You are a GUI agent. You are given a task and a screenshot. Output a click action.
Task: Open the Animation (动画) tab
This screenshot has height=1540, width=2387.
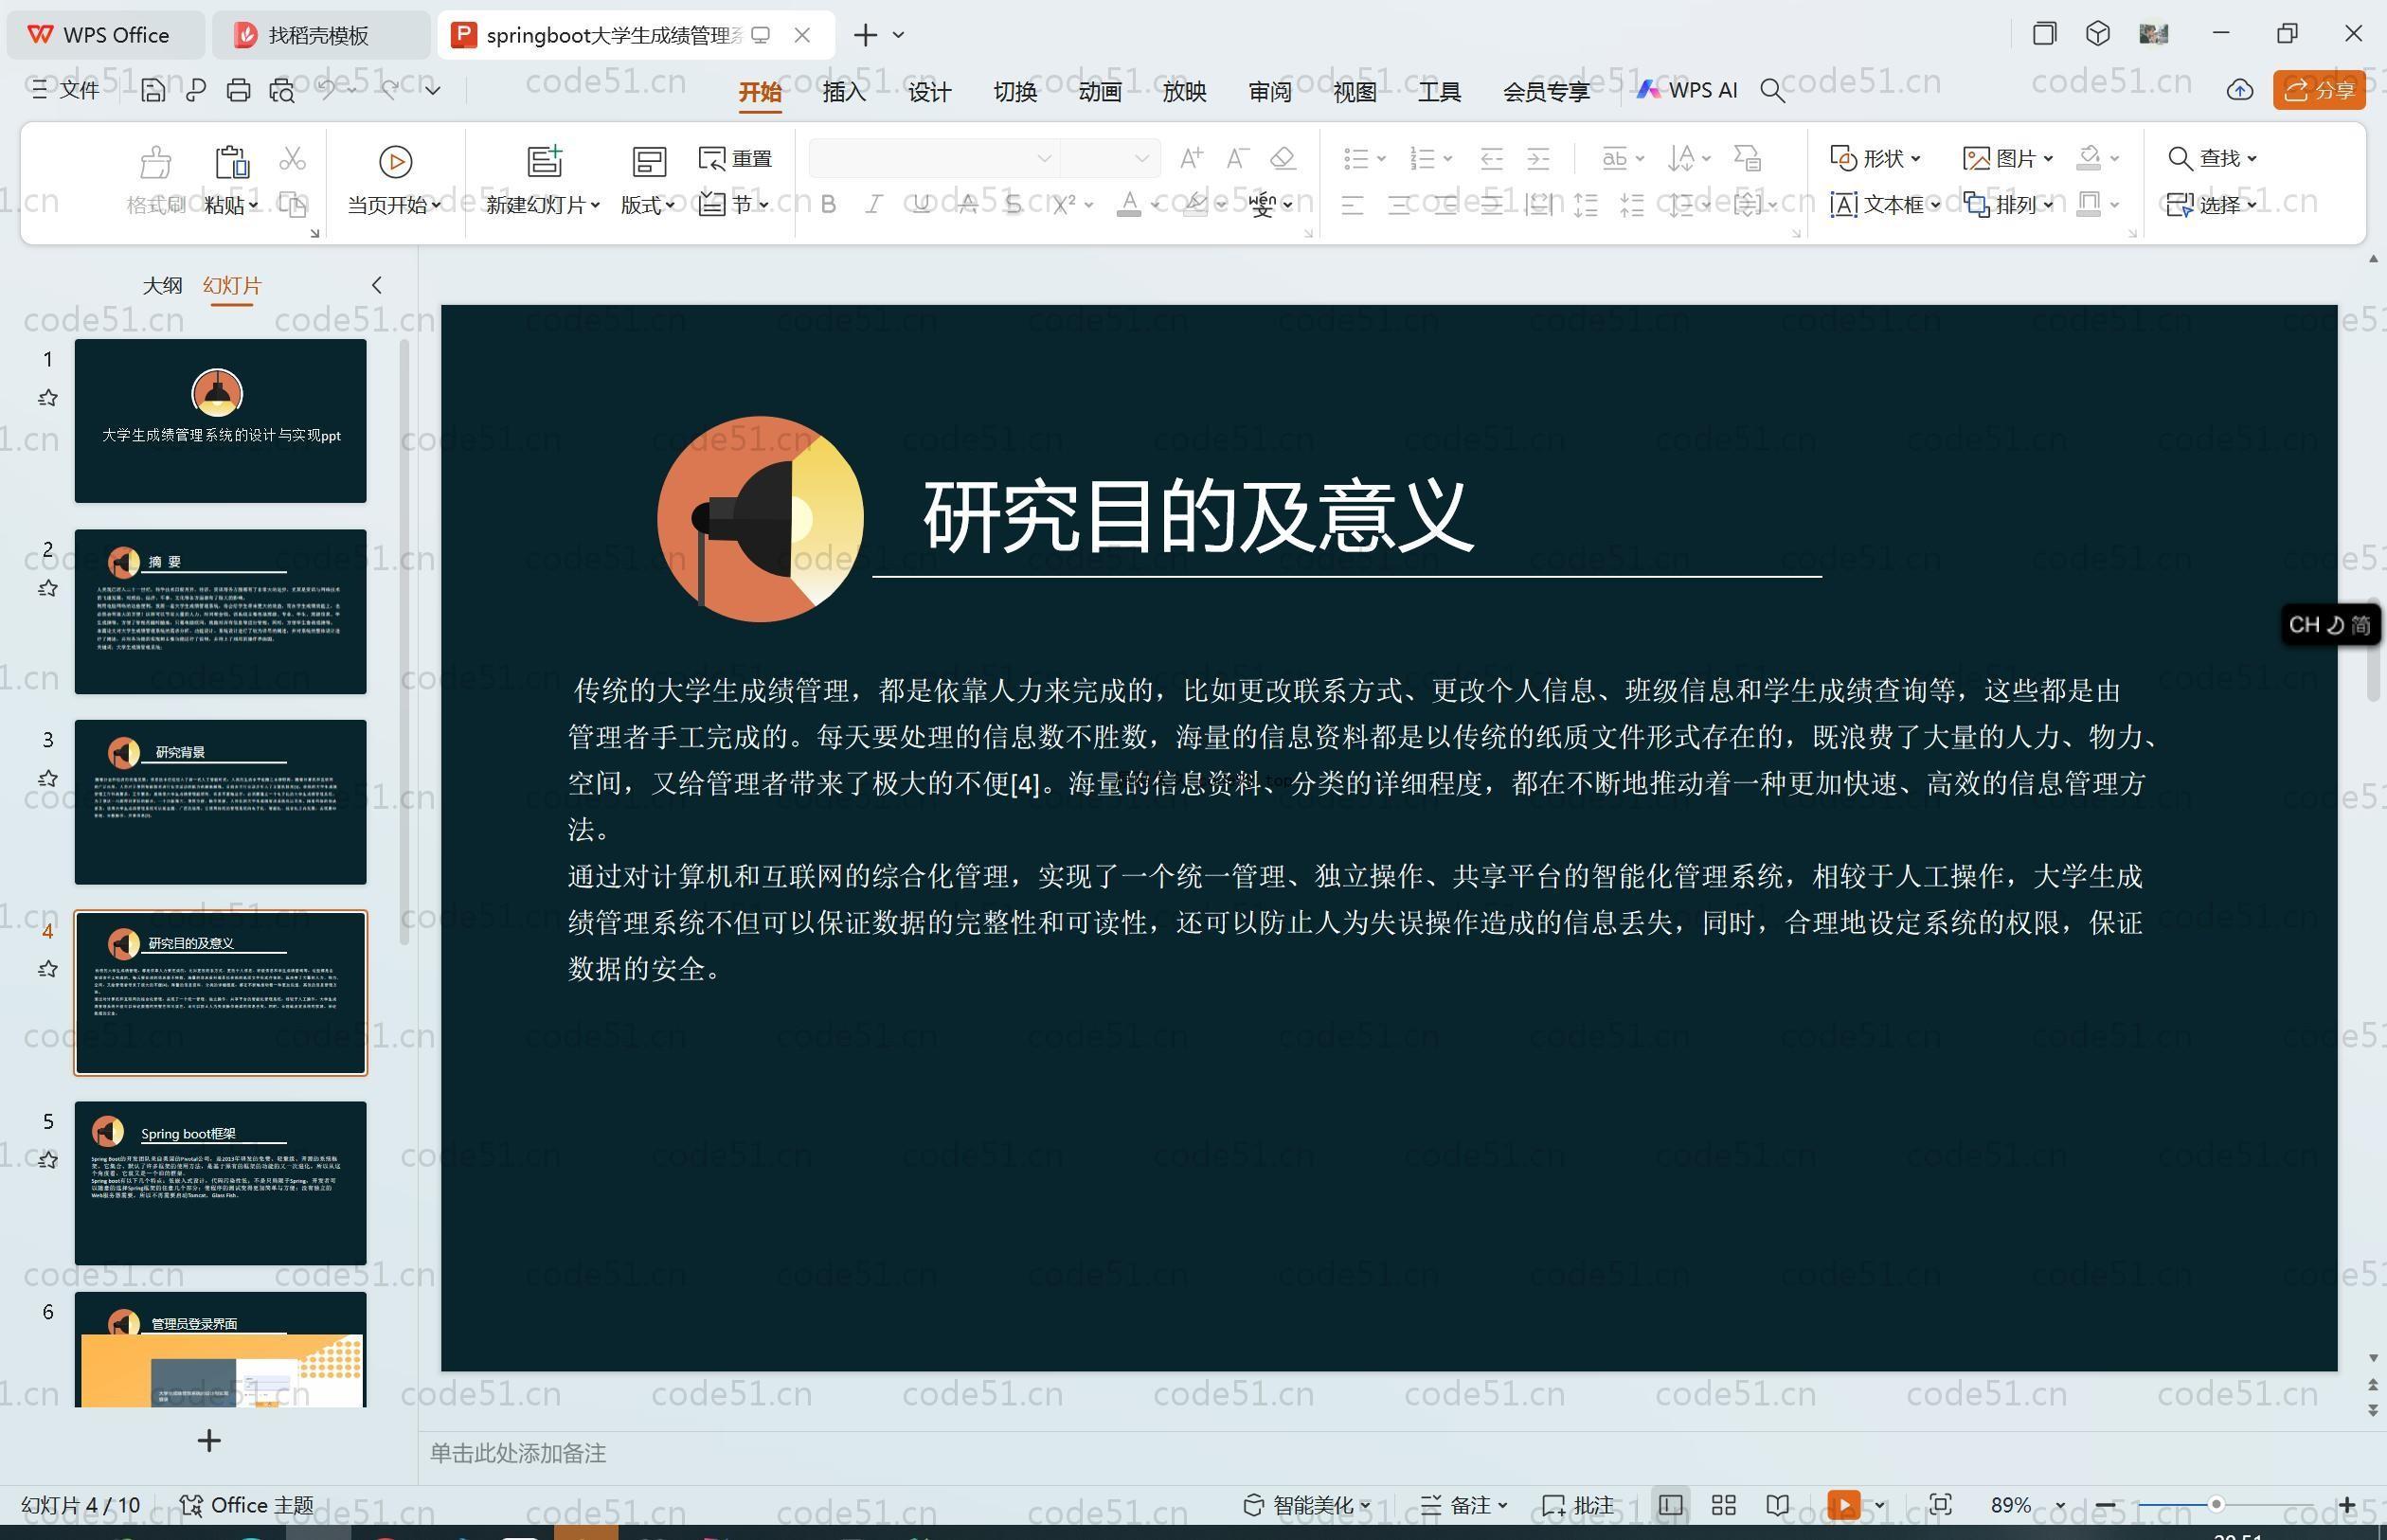1100,92
